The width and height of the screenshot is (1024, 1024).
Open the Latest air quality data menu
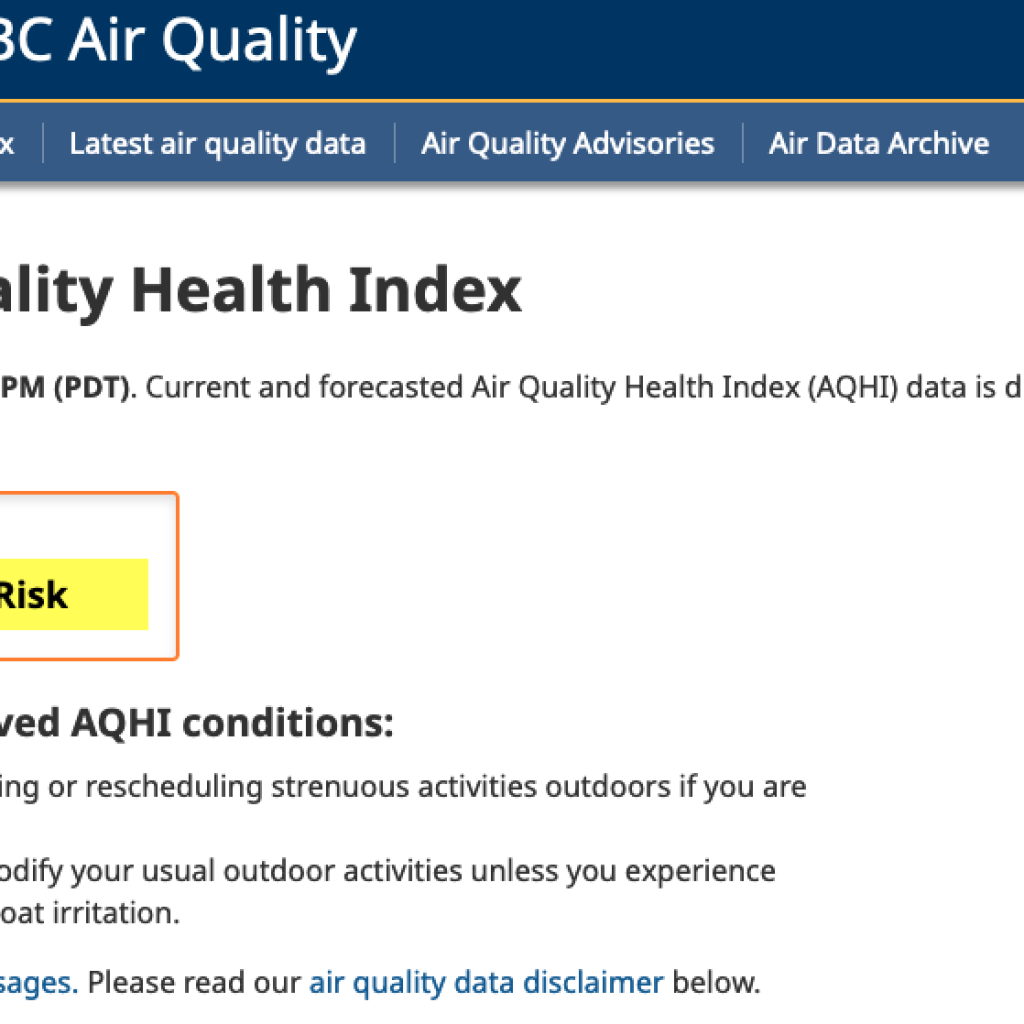[x=217, y=144]
